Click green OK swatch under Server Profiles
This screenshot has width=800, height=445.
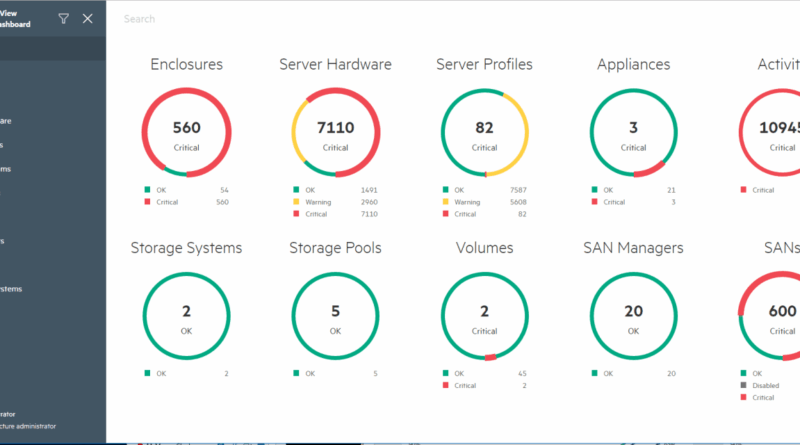446,190
